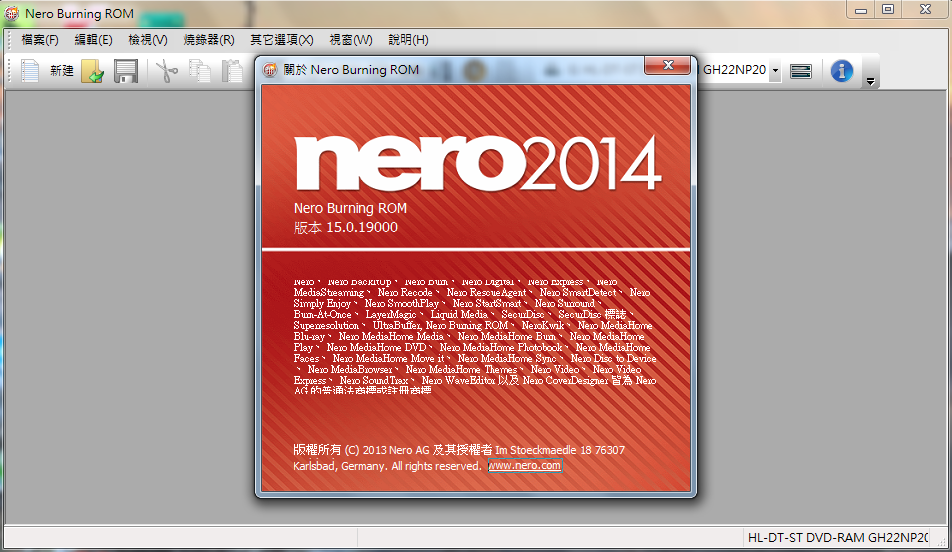The height and width of the screenshot is (552, 952).
Task: Open an existing compilation via folder icon
Action: click(x=93, y=71)
